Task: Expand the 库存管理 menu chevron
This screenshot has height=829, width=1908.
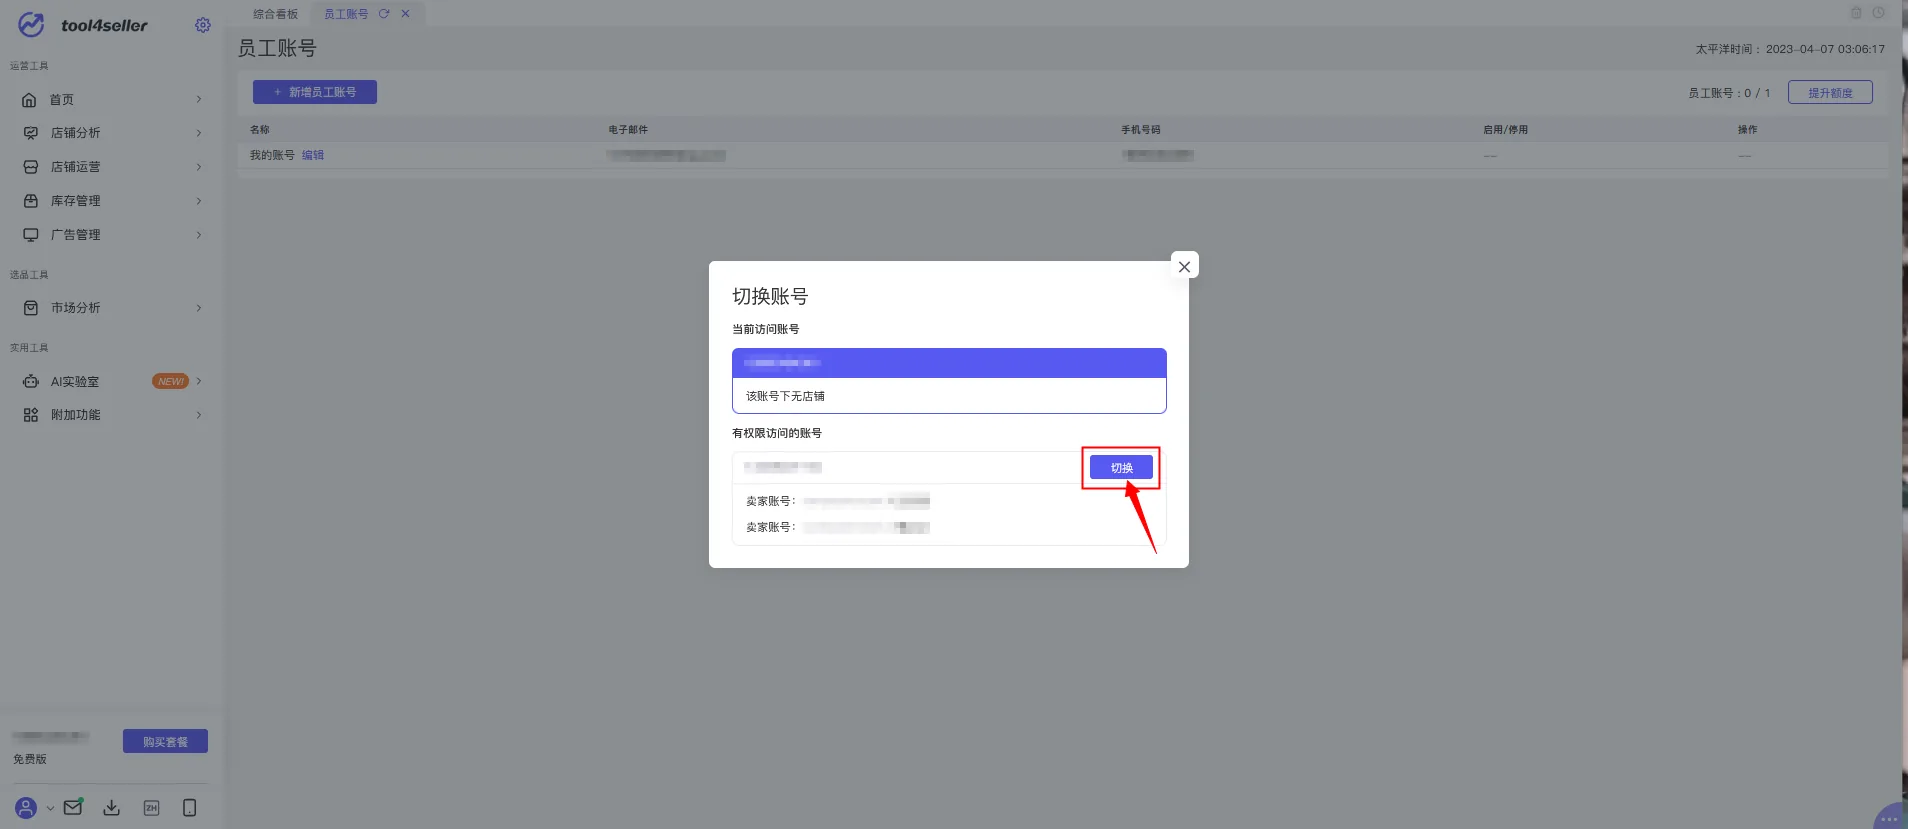Action: coord(199,201)
